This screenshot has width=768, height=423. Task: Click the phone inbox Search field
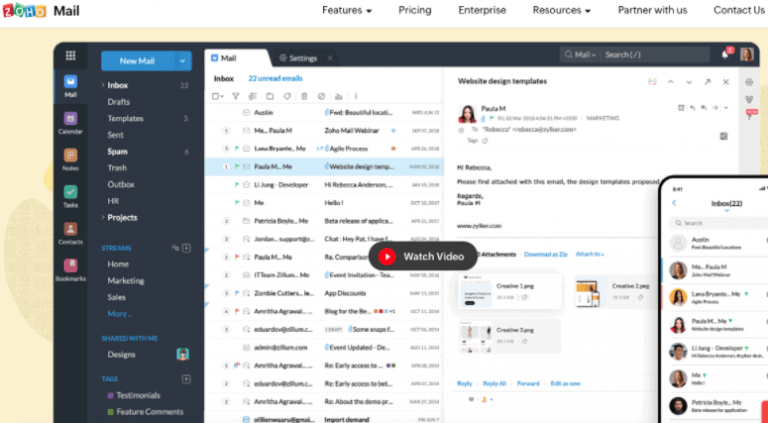[718, 223]
